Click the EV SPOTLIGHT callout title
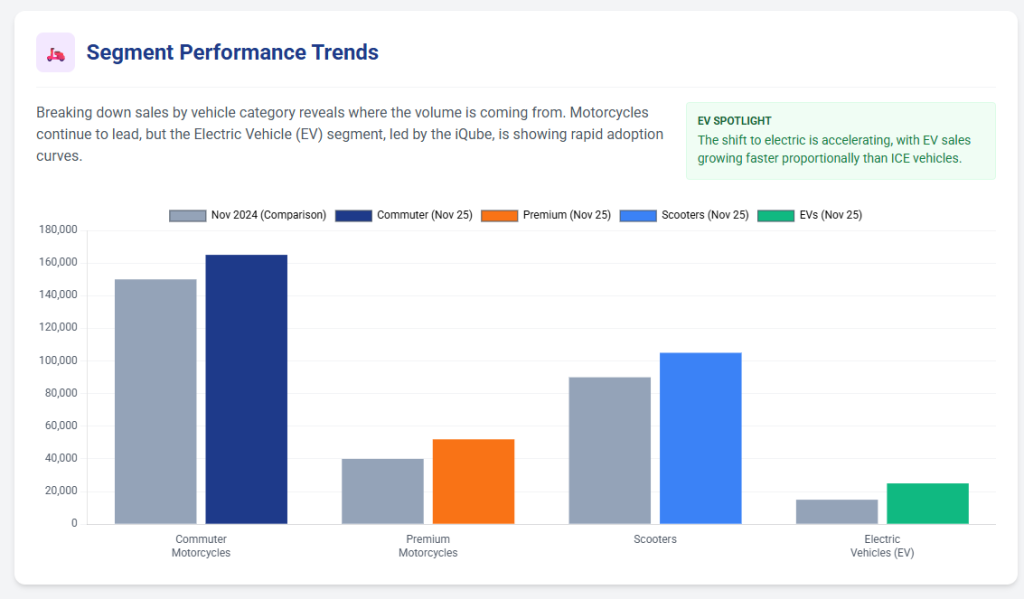 click(734, 121)
